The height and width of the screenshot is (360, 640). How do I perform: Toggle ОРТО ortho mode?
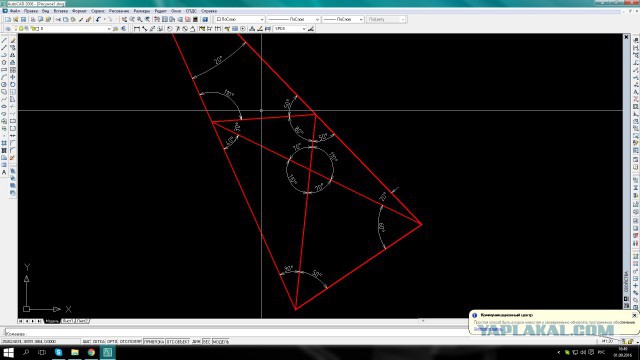(112, 341)
